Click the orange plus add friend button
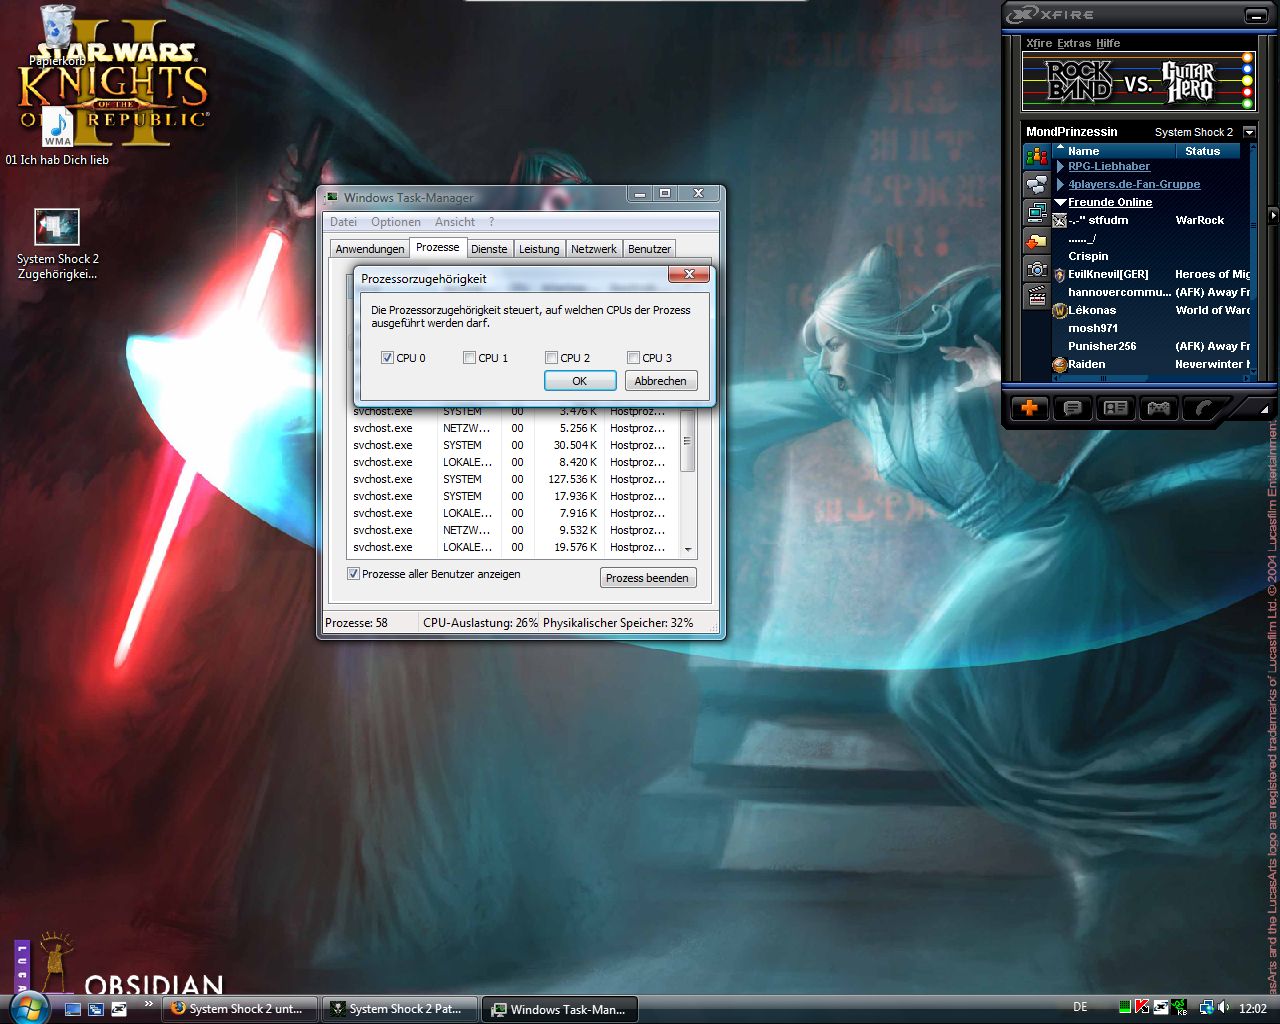This screenshot has height=1024, width=1280. coord(1029,408)
